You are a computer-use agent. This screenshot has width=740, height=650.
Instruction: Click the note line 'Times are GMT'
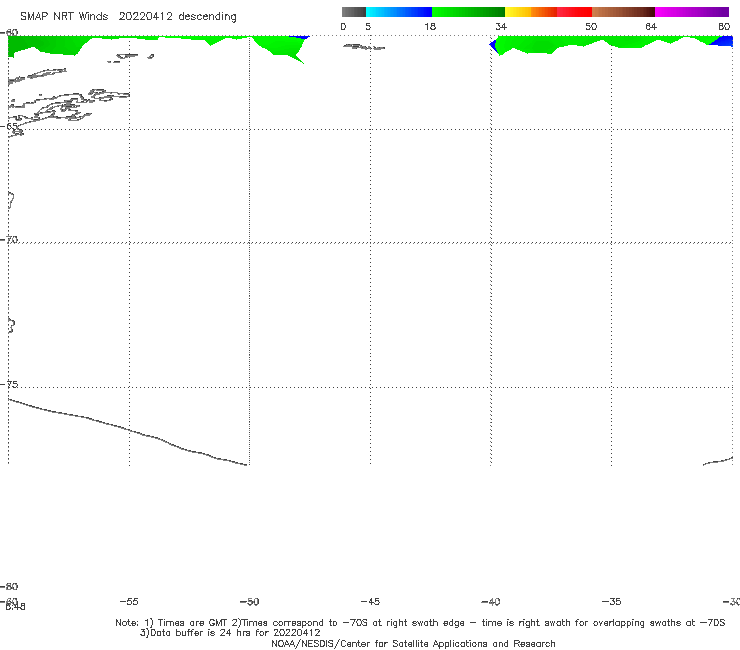coord(194,623)
